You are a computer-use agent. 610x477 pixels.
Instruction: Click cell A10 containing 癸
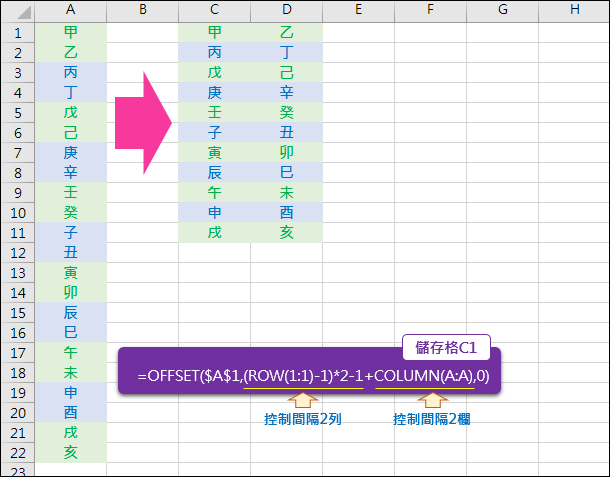click(70, 212)
